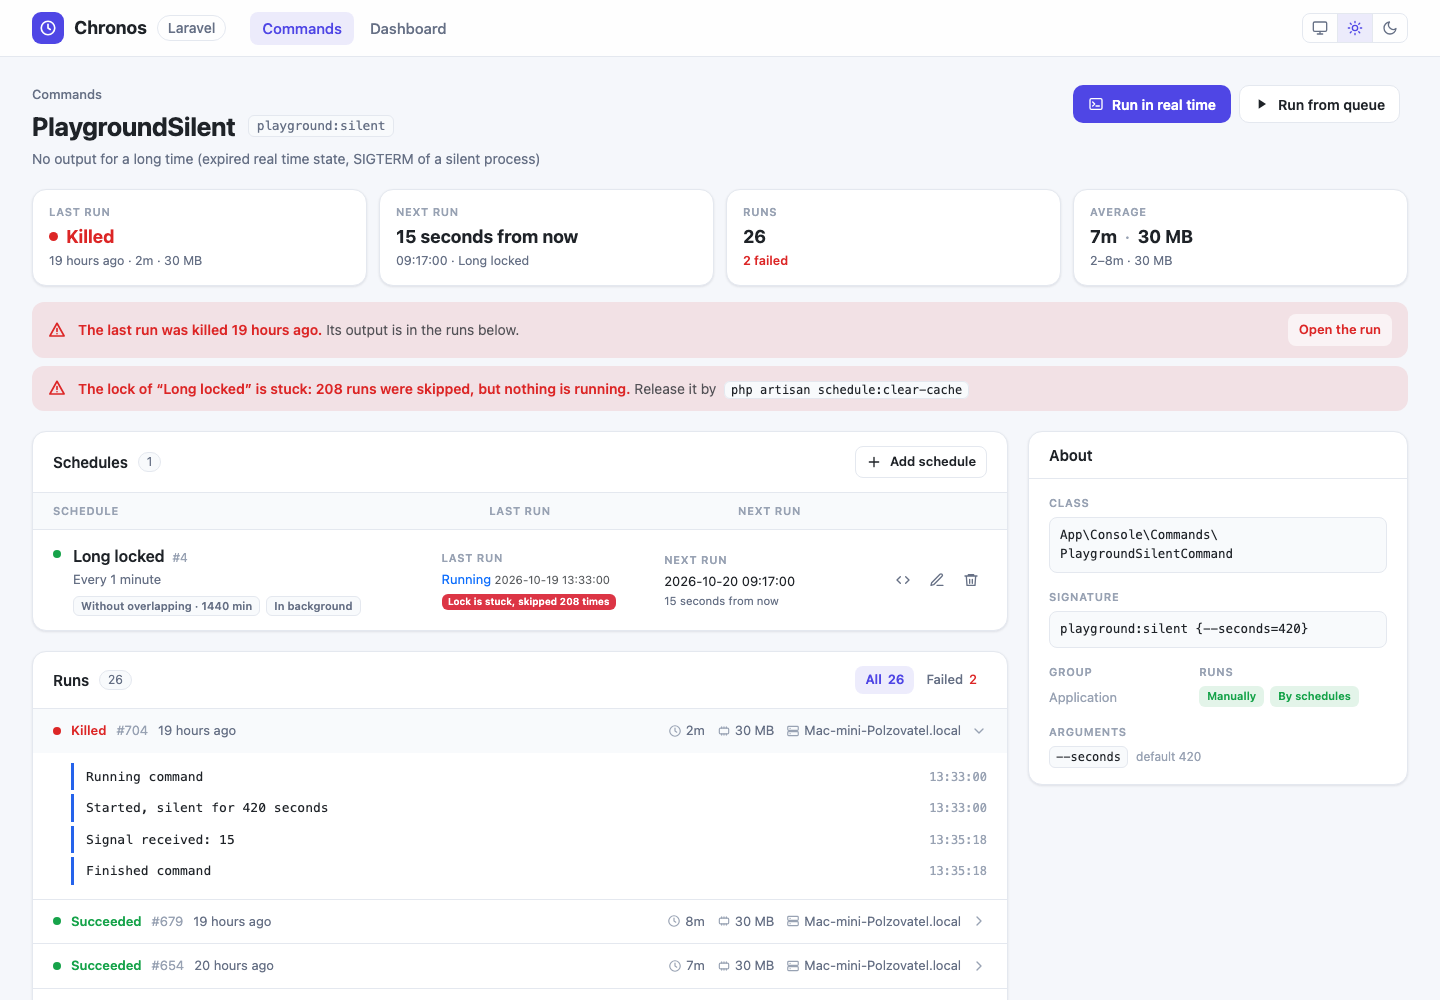The width and height of the screenshot is (1440, 1000).
Task: Click warning icon in killed-run alert
Action: [57, 330]
